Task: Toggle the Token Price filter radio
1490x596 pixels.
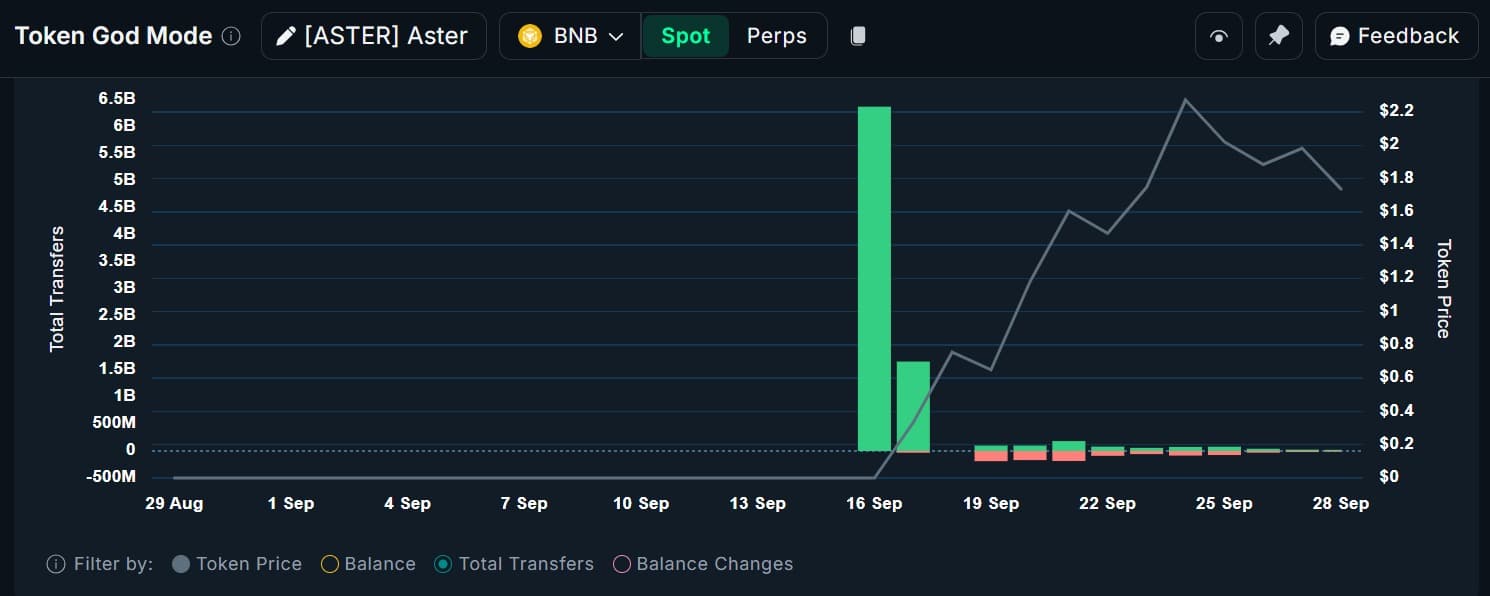Action: click(181, 564)
